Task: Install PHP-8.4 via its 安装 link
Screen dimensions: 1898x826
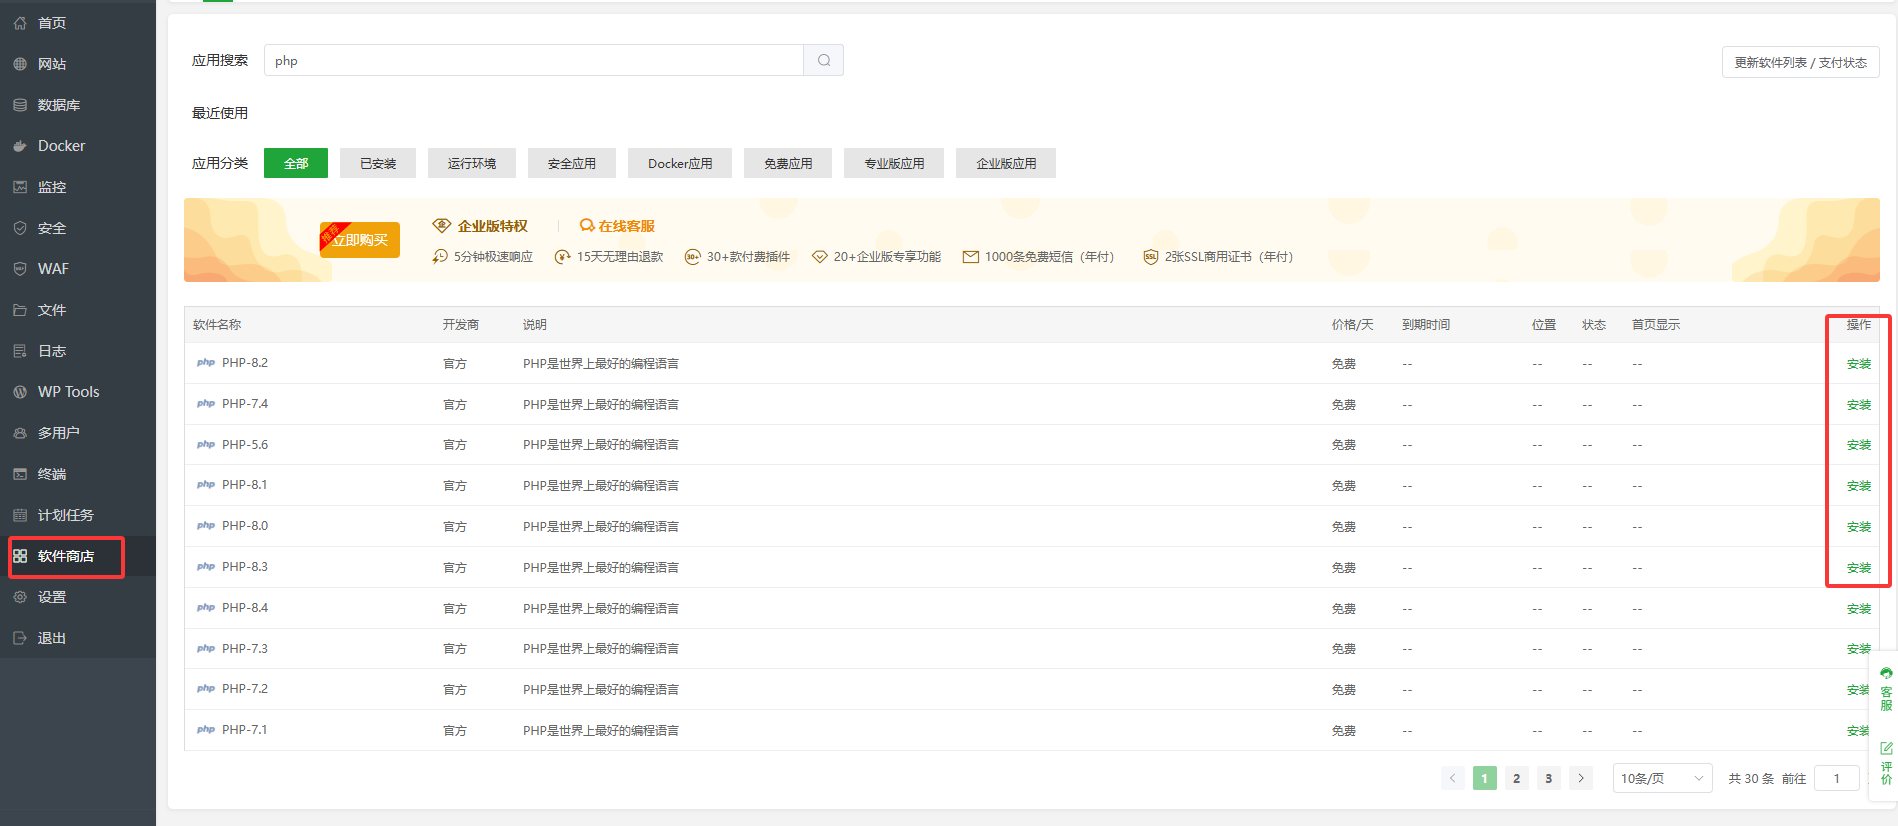Action: [x=1859, y=609]
